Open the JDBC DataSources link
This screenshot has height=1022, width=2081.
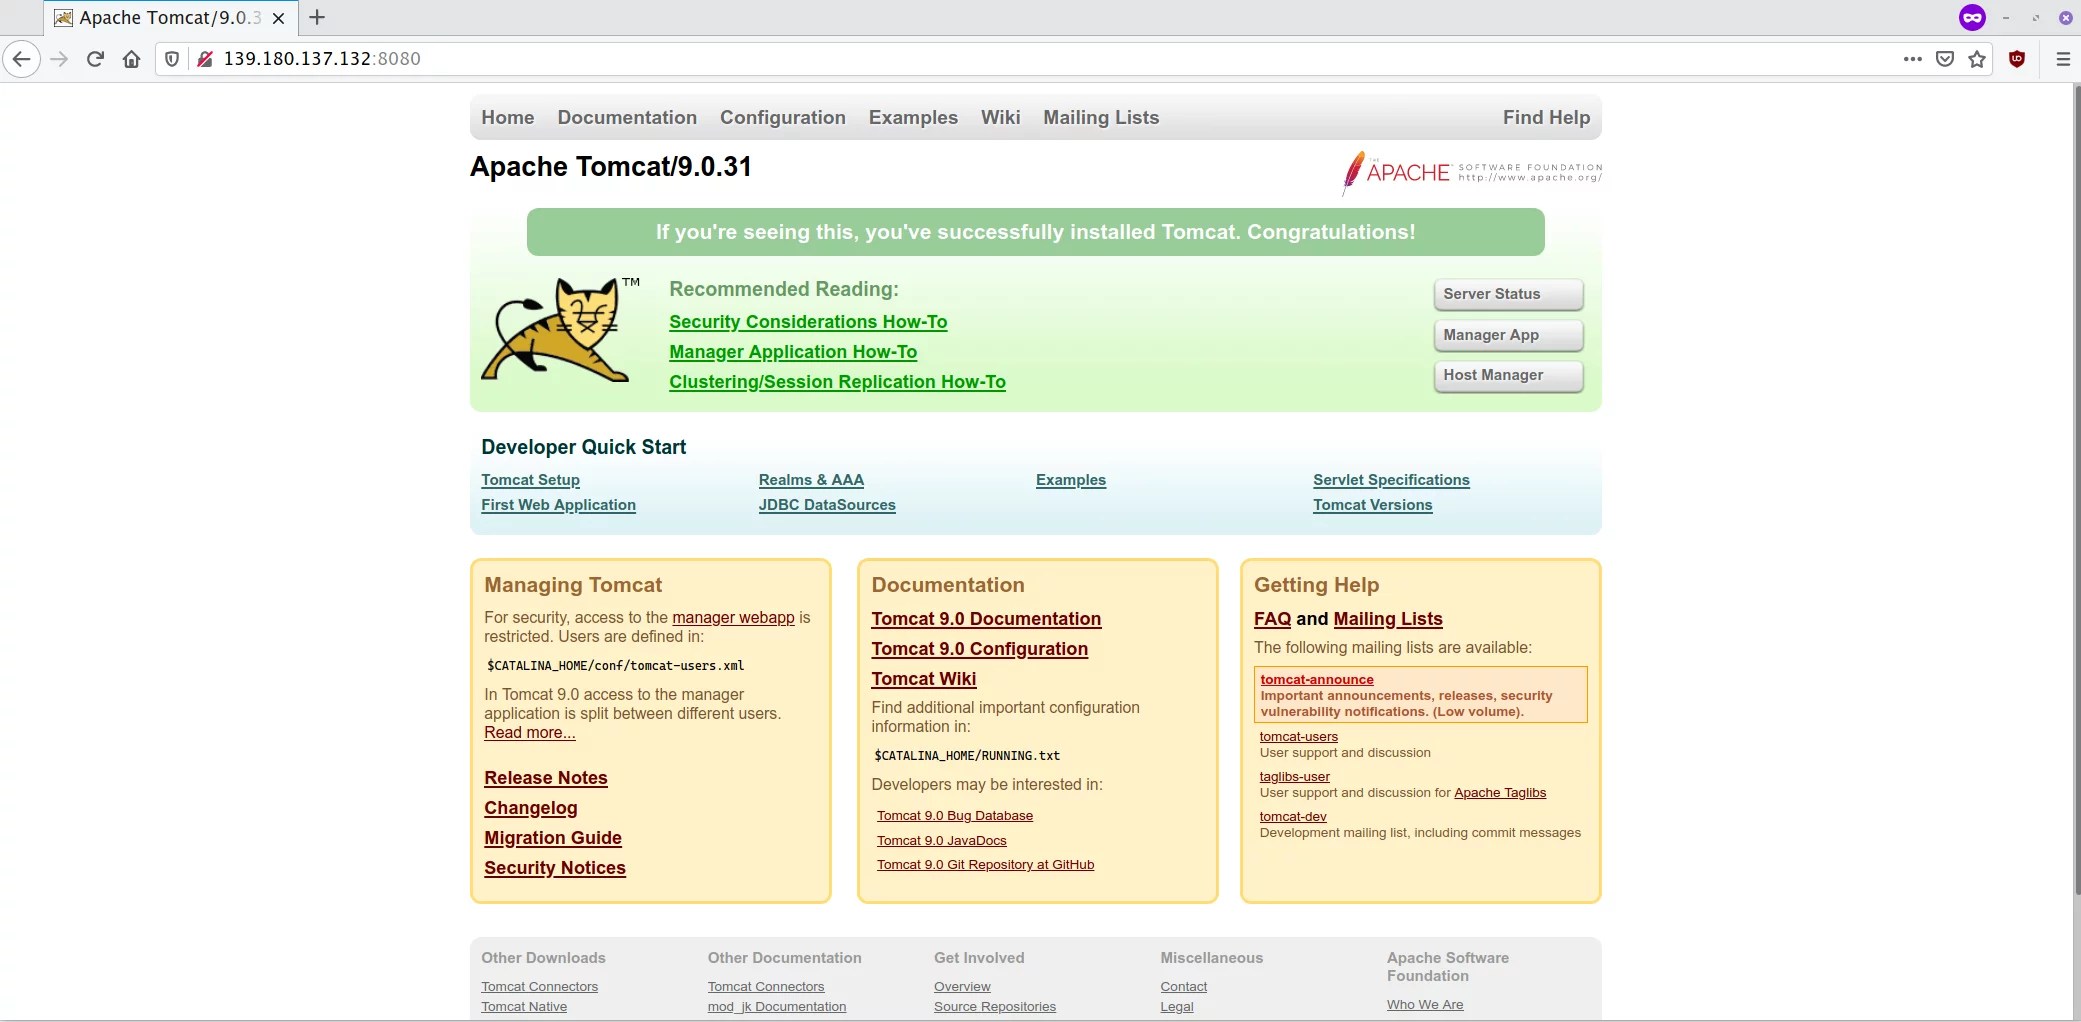(827, 505)
